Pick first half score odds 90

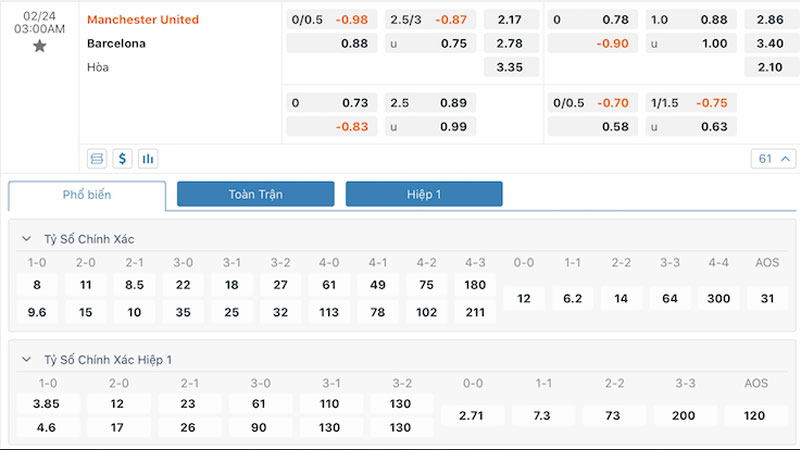coord(260,428)
